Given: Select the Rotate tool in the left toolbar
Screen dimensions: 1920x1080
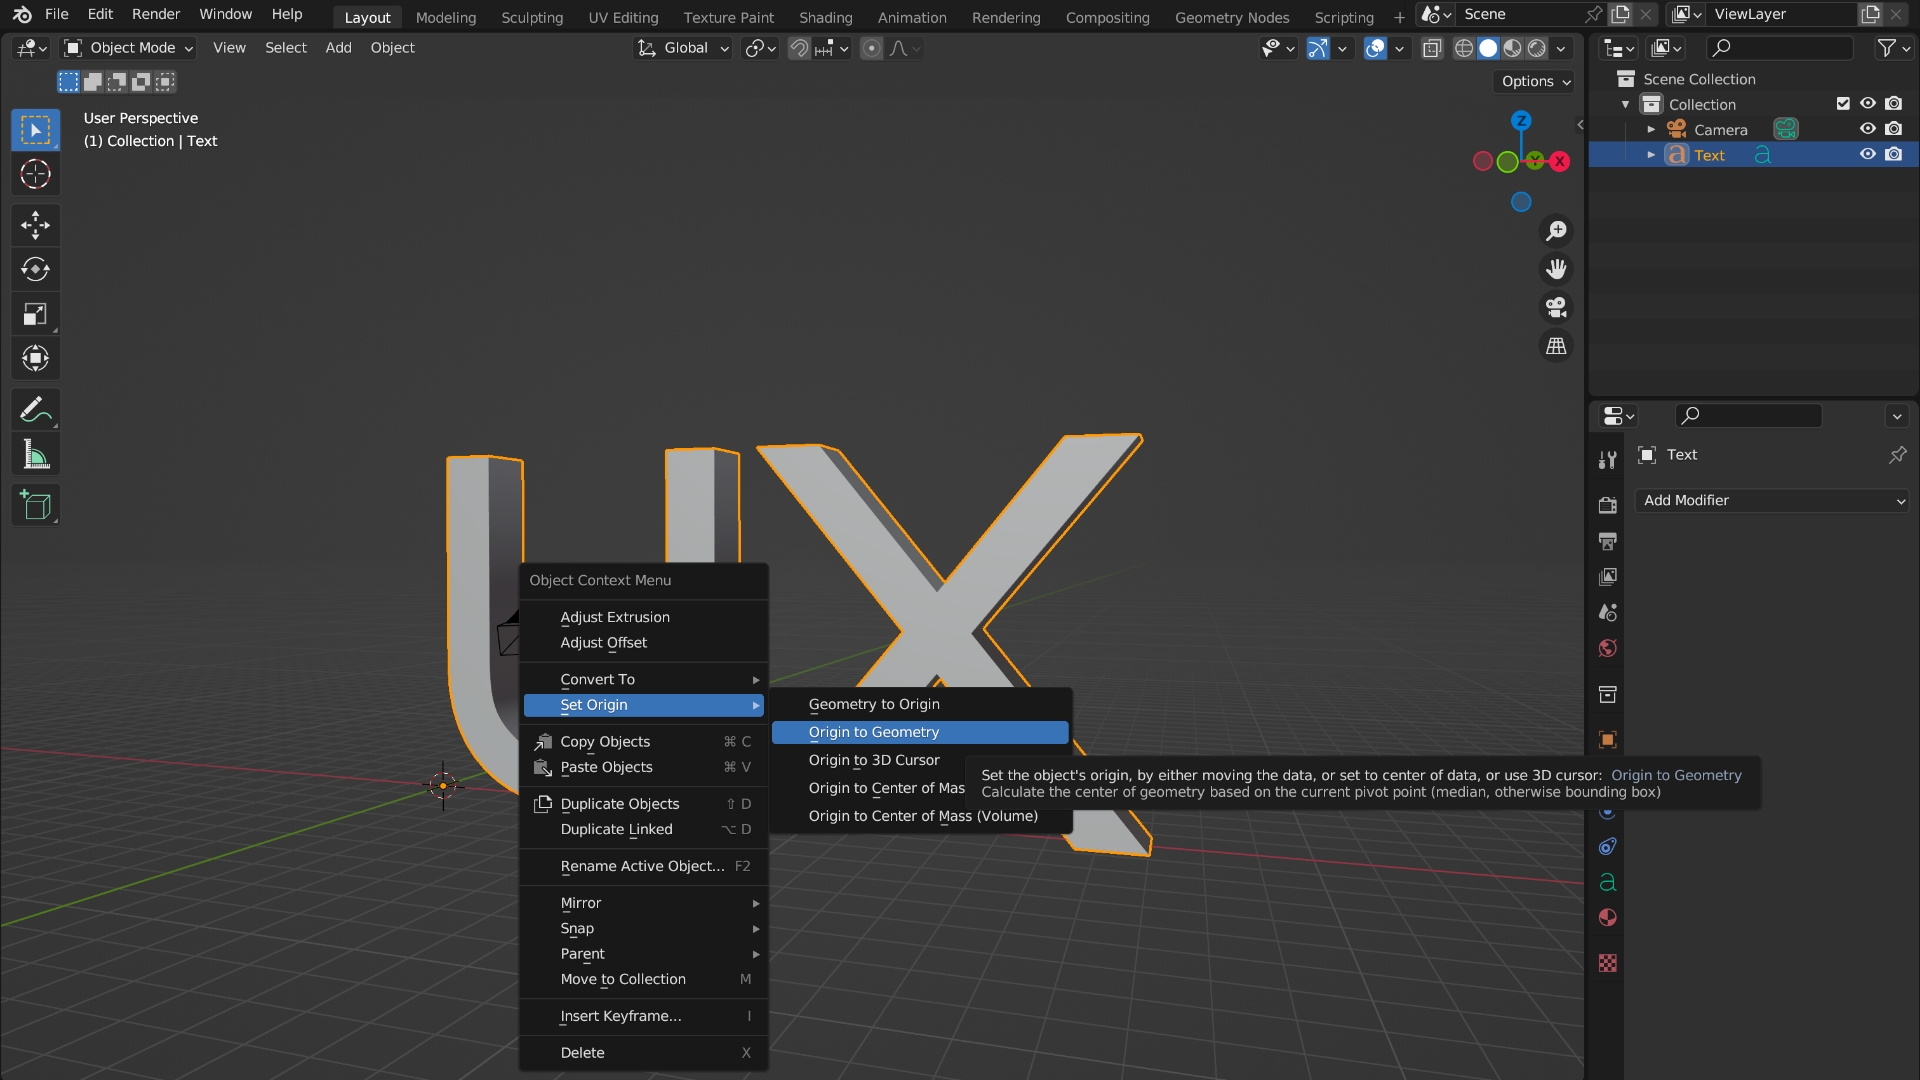Looking at the screenshot, I should (x=35, y=269).
